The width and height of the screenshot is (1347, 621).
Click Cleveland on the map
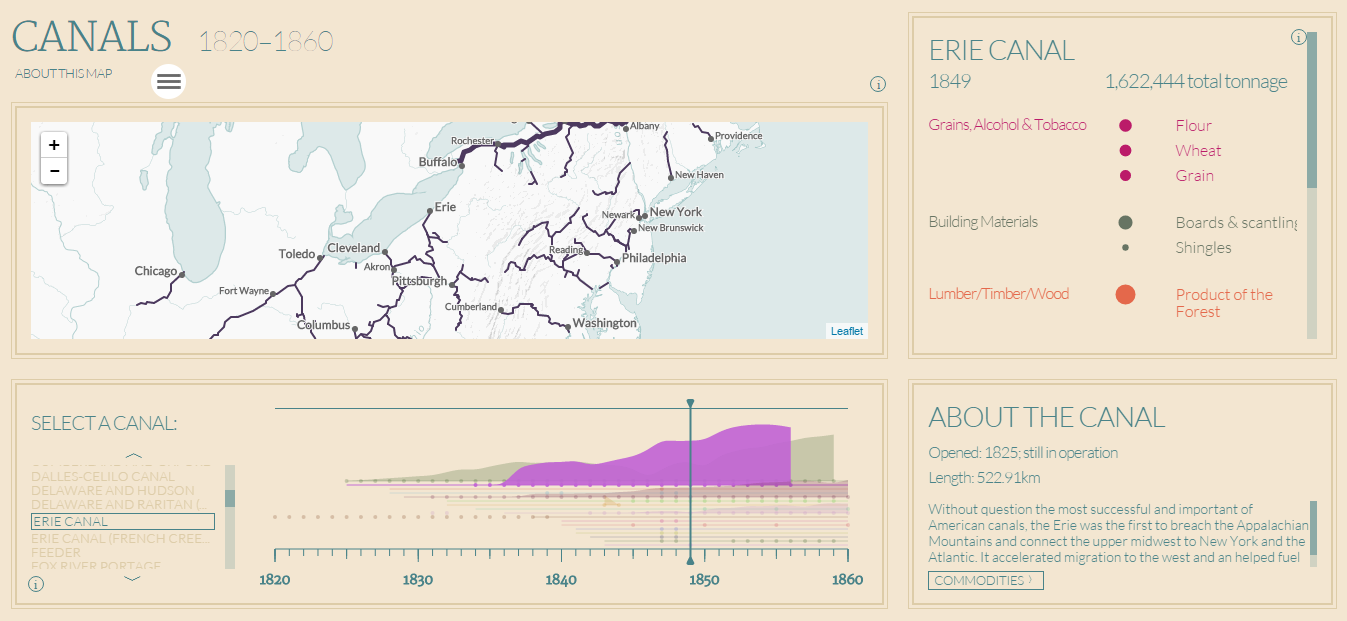pyautogui.click(x=354, y=248)
